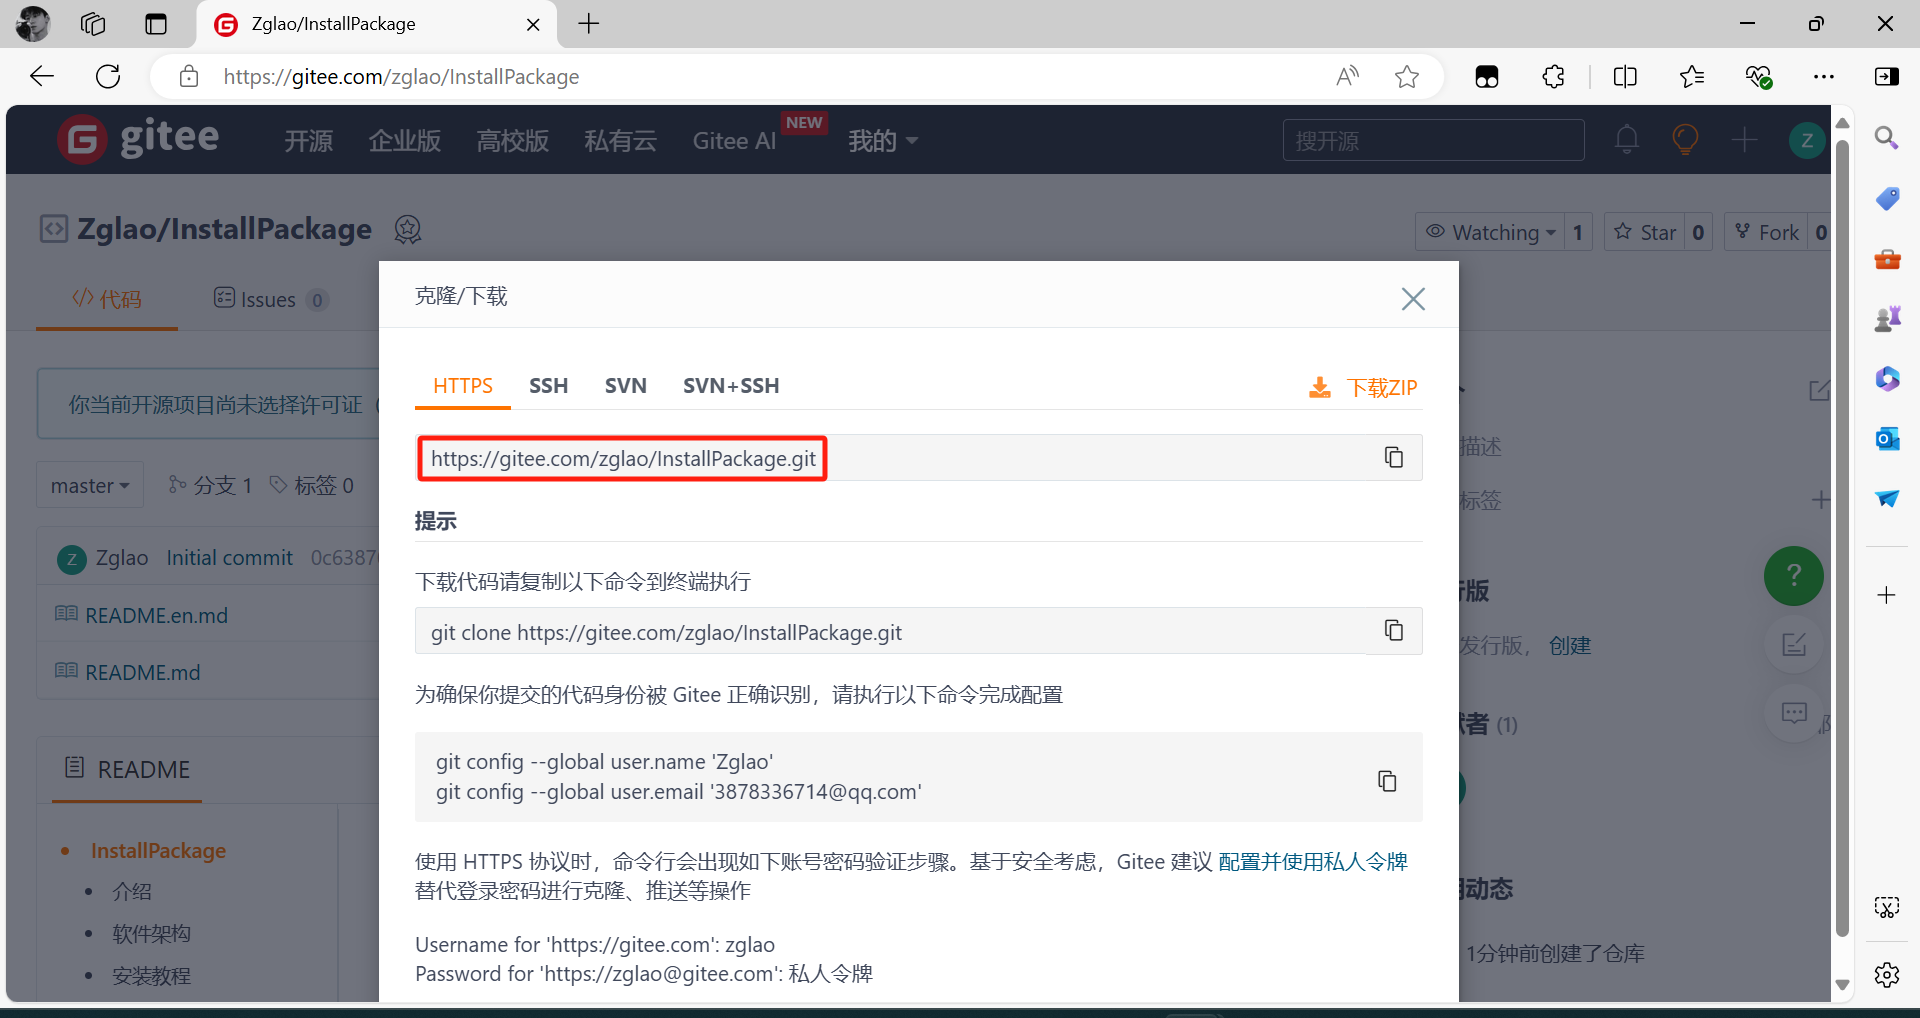Toggle split screen icon
1920x1018 pixels.
click(x=1625, y=77)
